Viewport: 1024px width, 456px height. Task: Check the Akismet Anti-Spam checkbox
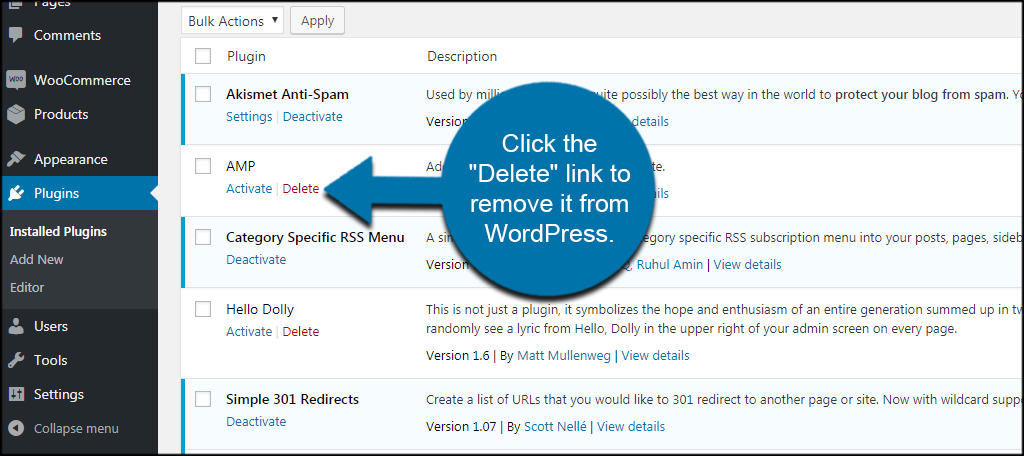click(203, 94)
